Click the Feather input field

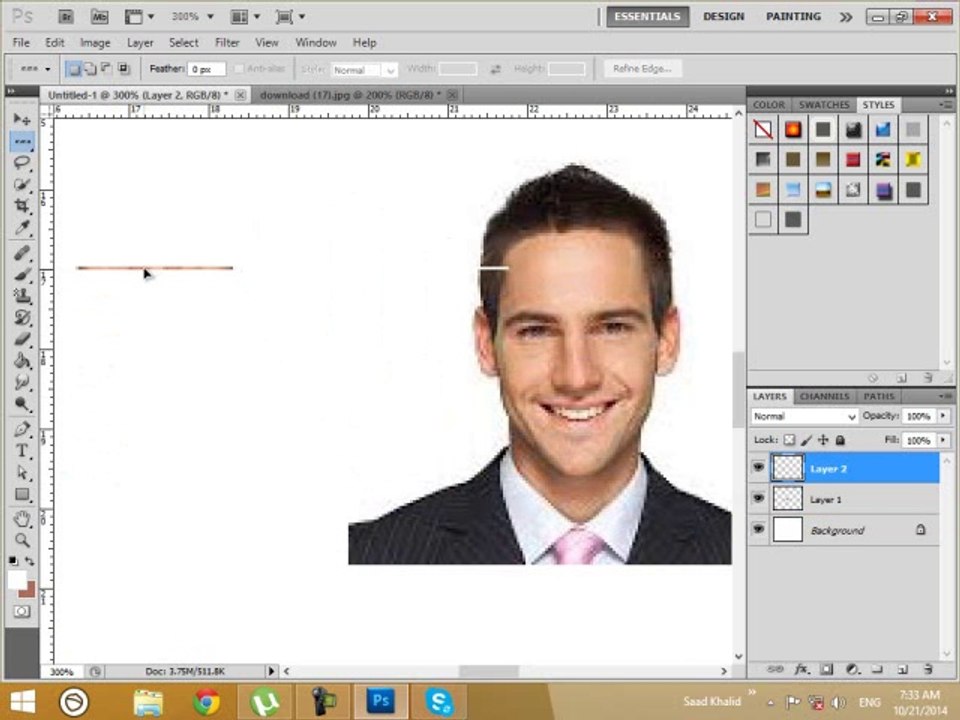point(206,69)
